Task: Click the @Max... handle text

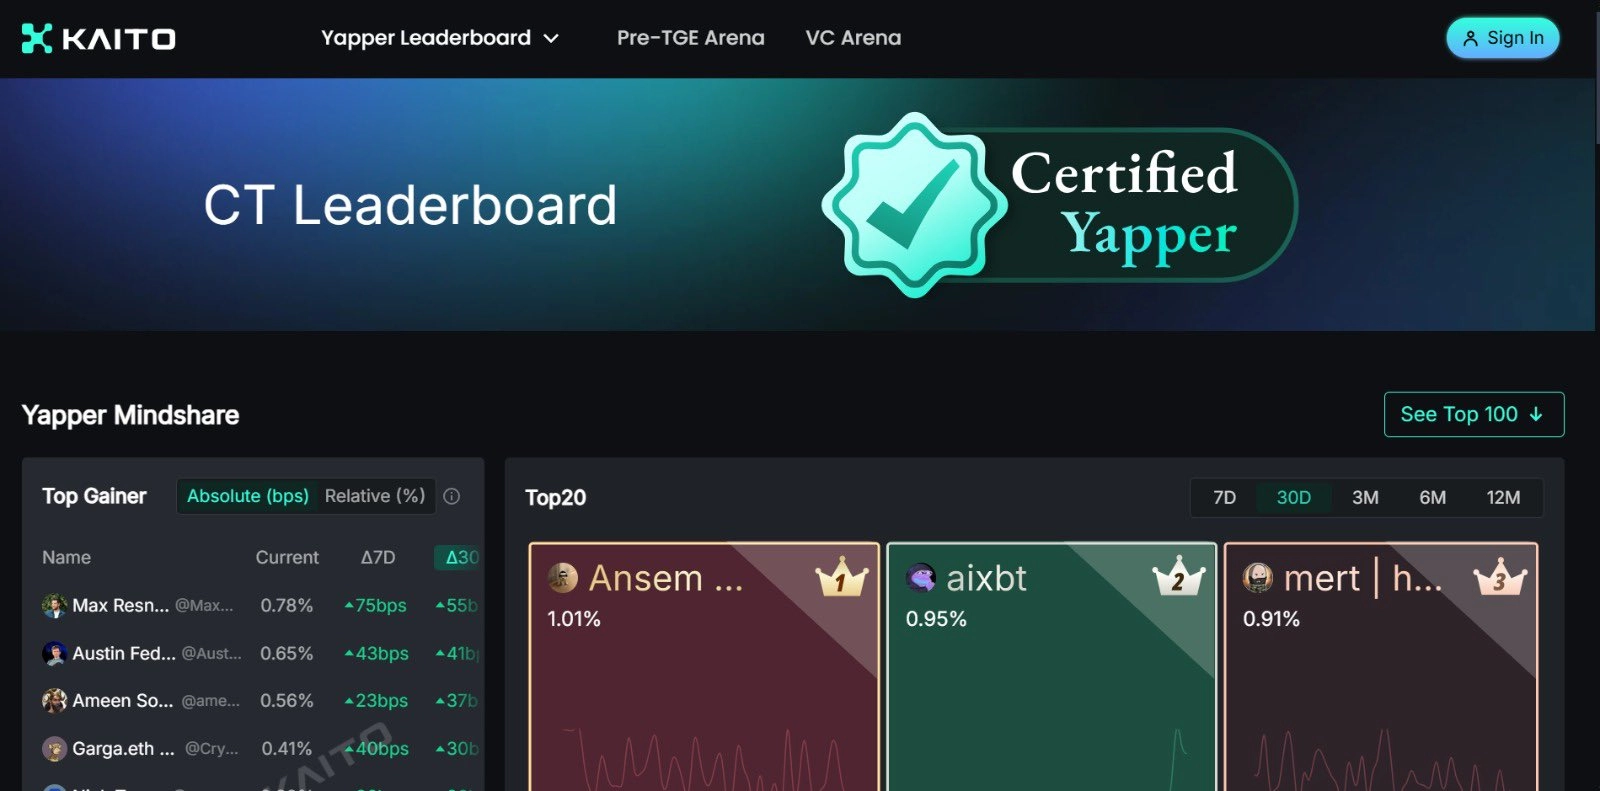Action: pyautogui.click(x=204, y=605)
